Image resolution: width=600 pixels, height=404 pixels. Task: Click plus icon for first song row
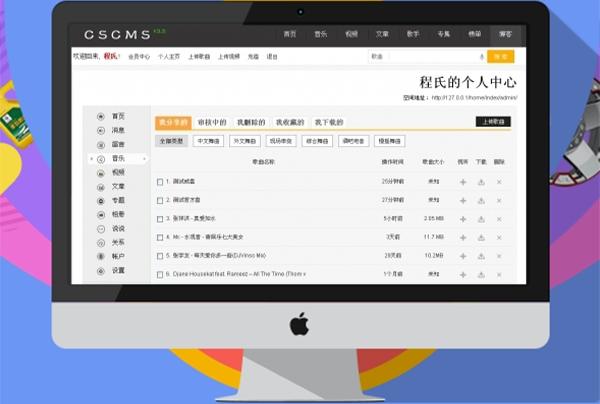tap(463, 182)
